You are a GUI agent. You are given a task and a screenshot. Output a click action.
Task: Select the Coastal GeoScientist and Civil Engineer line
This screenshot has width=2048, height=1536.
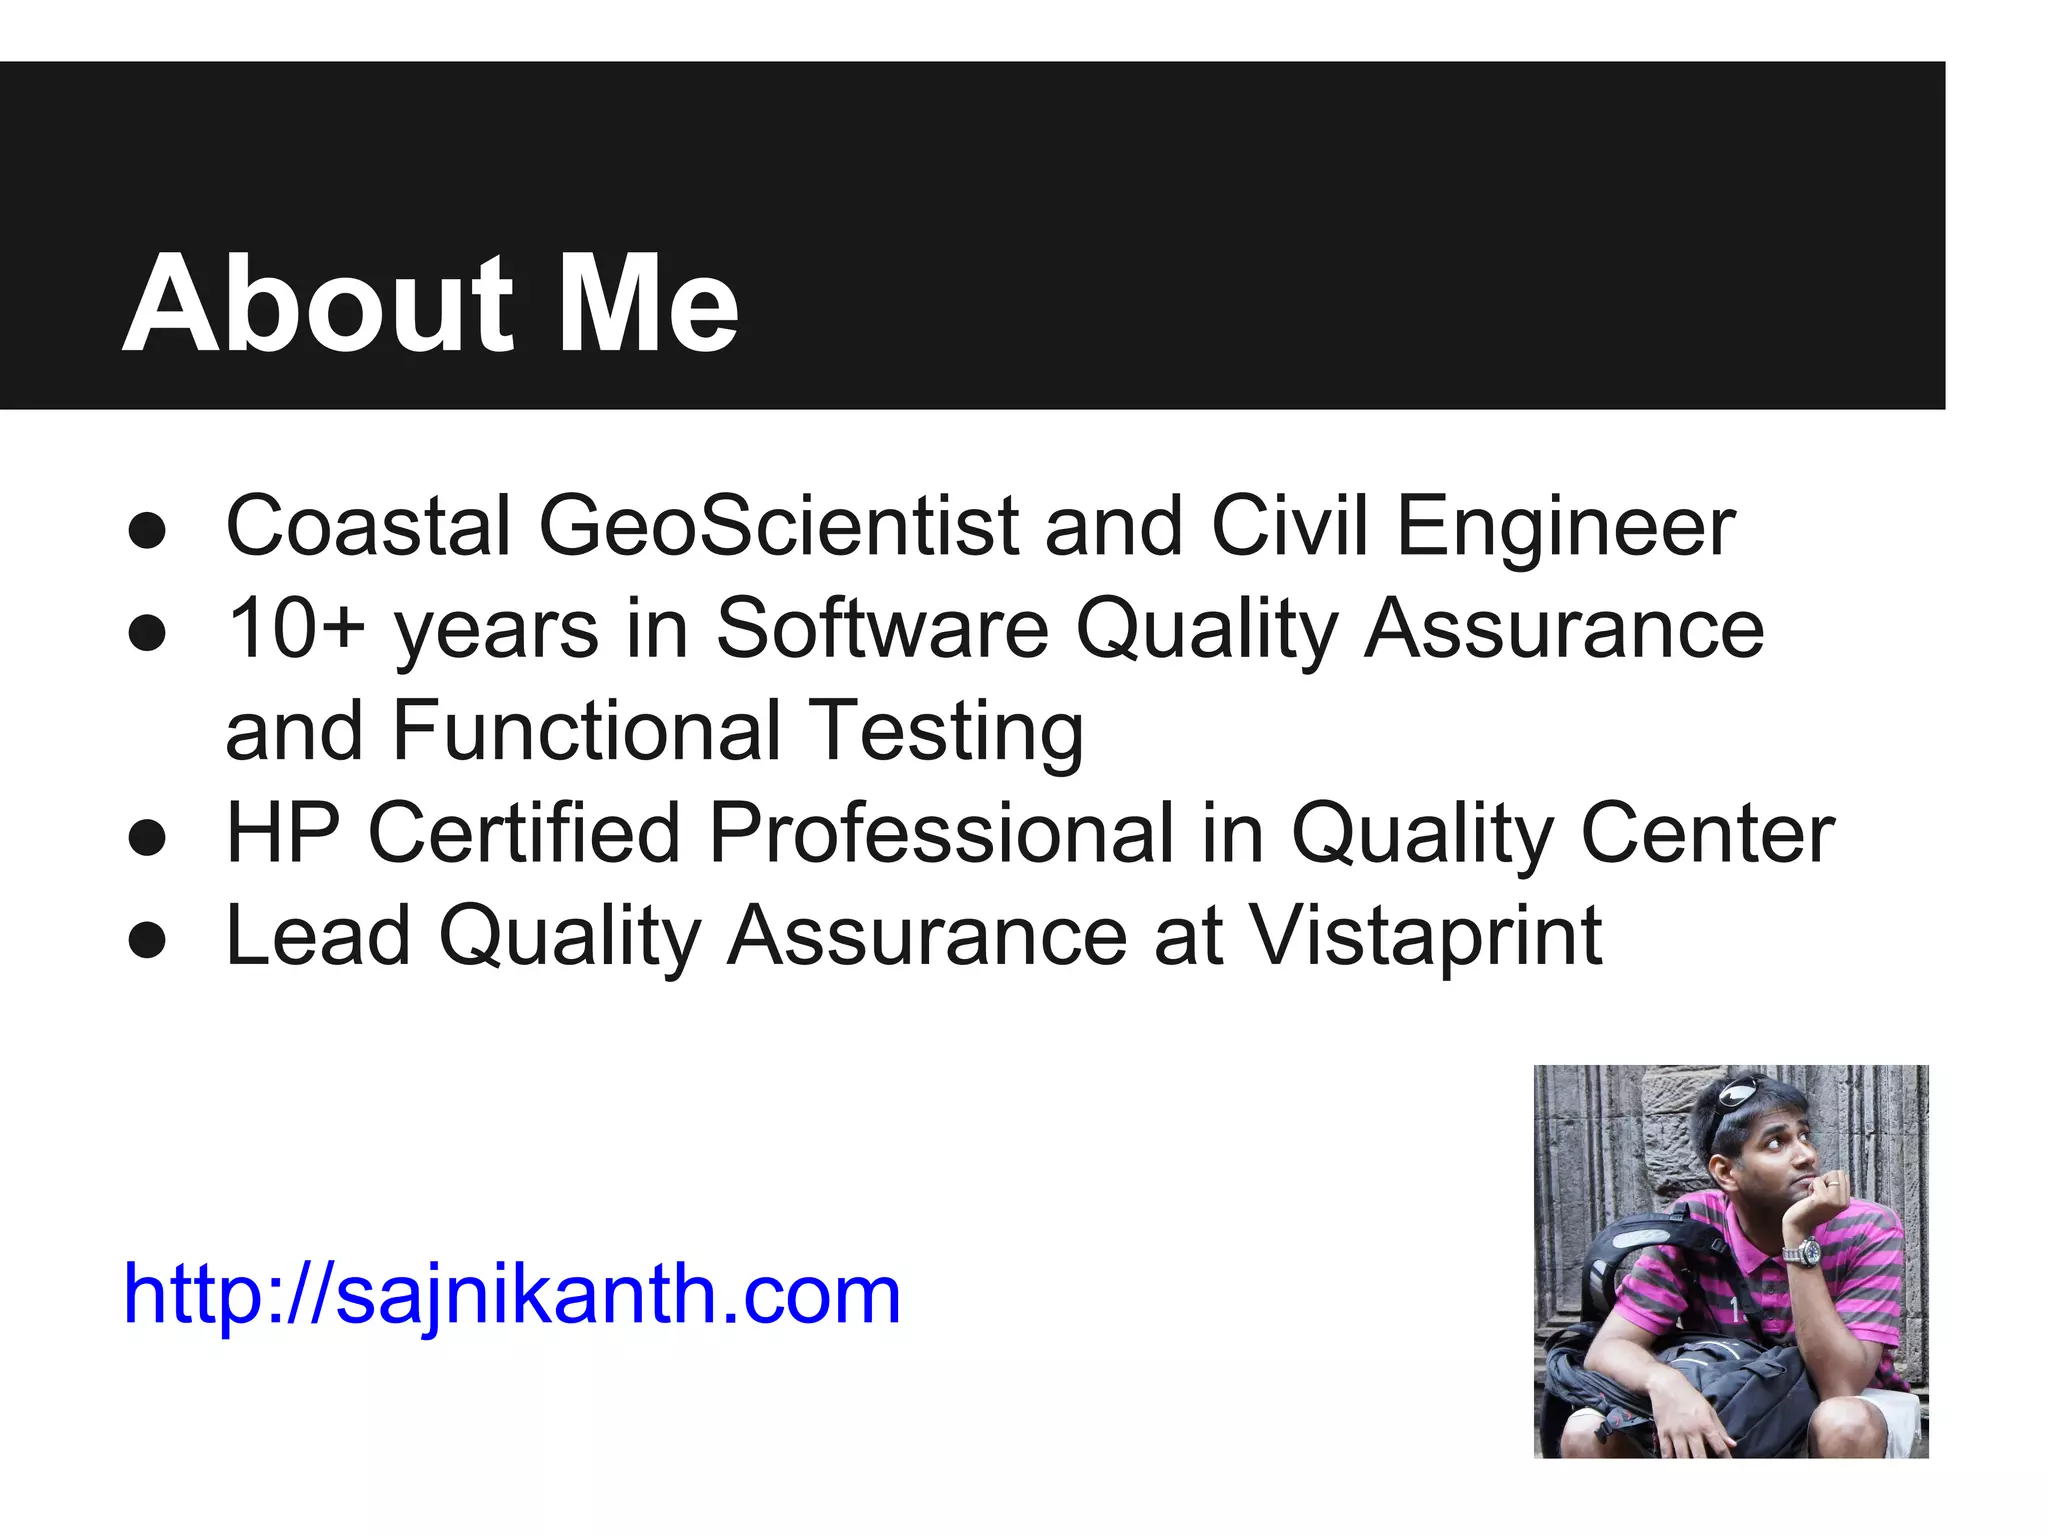pyautogui.click(x=981, y=527)
